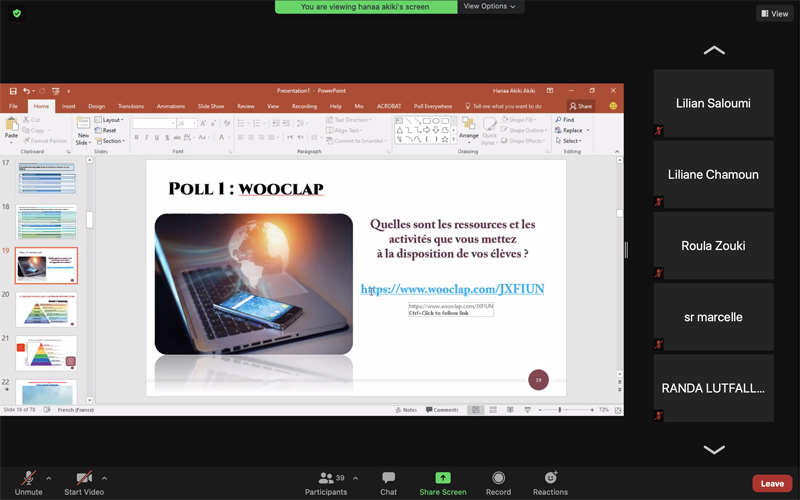This screenshot has height=500, width=800.
Task: Click the Reactions icon in Zoom toolbar
Action: tap(551, 478)
